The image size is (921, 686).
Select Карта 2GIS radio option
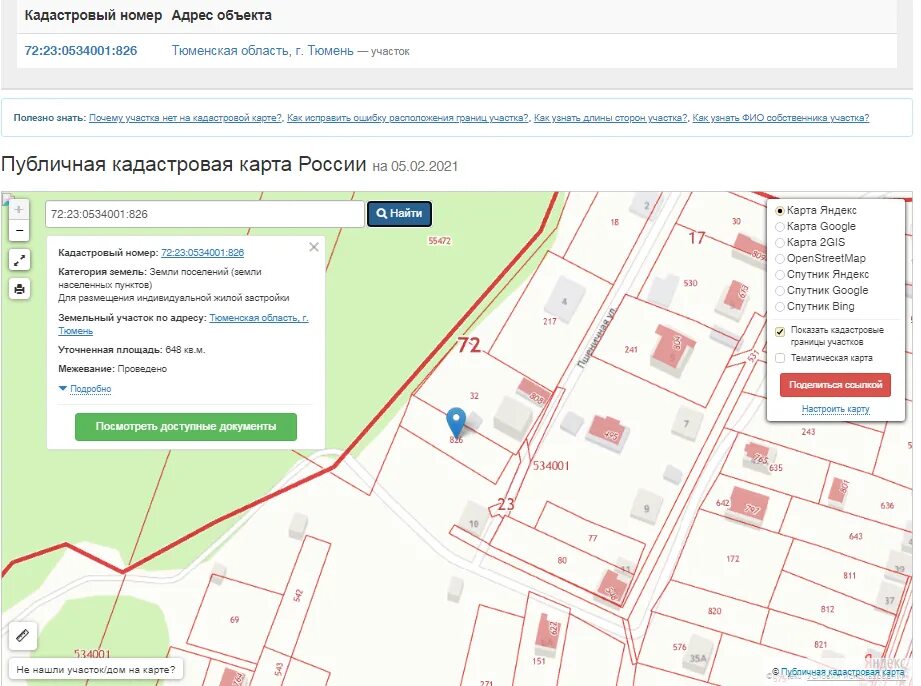(780, 243)
